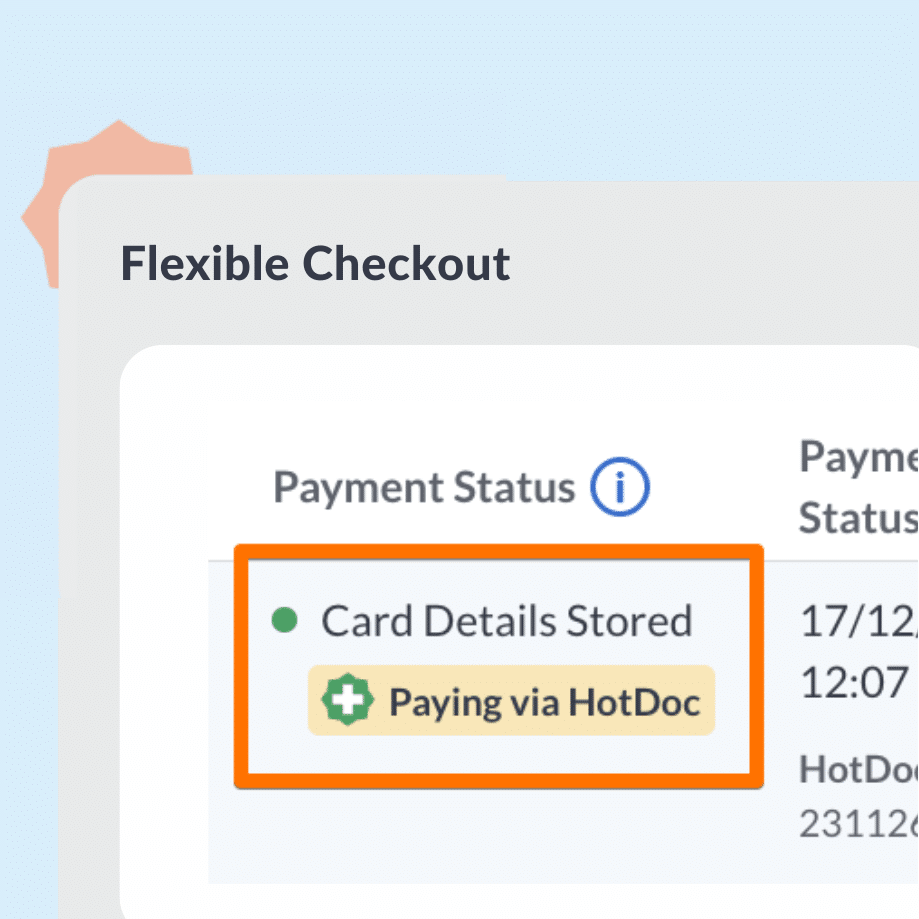Image resolution: width=919 pixels, height=919 pixels.
Task: Select the Paying via HotDoc badge
Action: click(x=511, y=701)
